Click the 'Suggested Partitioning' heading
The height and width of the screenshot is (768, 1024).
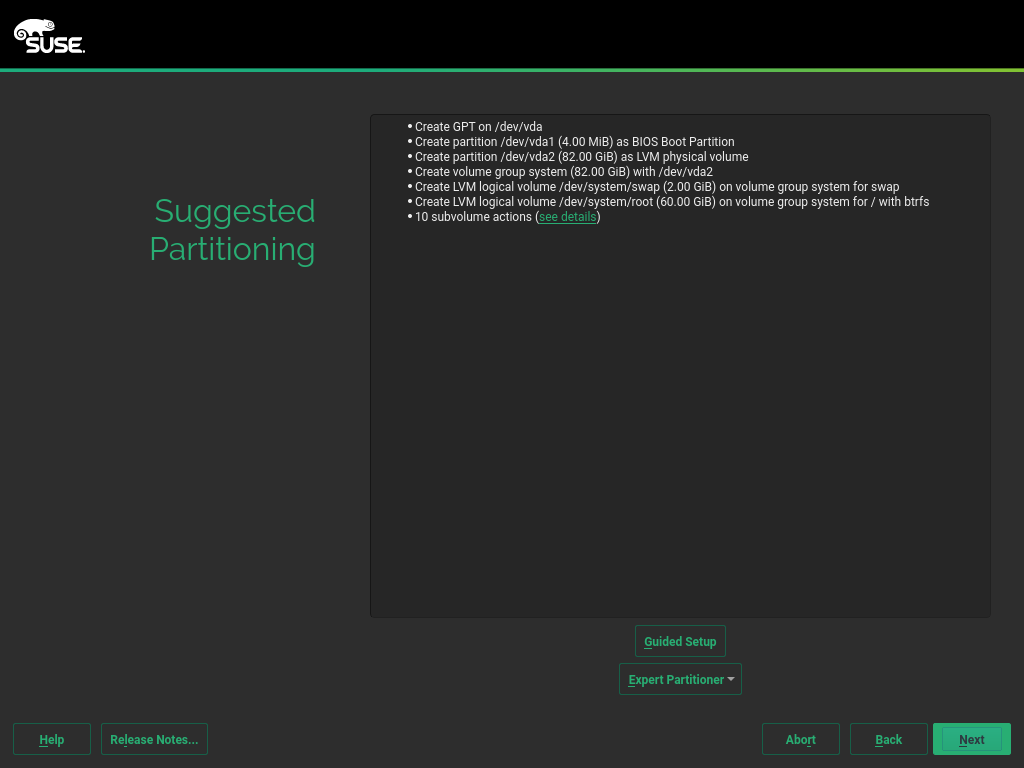[233, 230]
